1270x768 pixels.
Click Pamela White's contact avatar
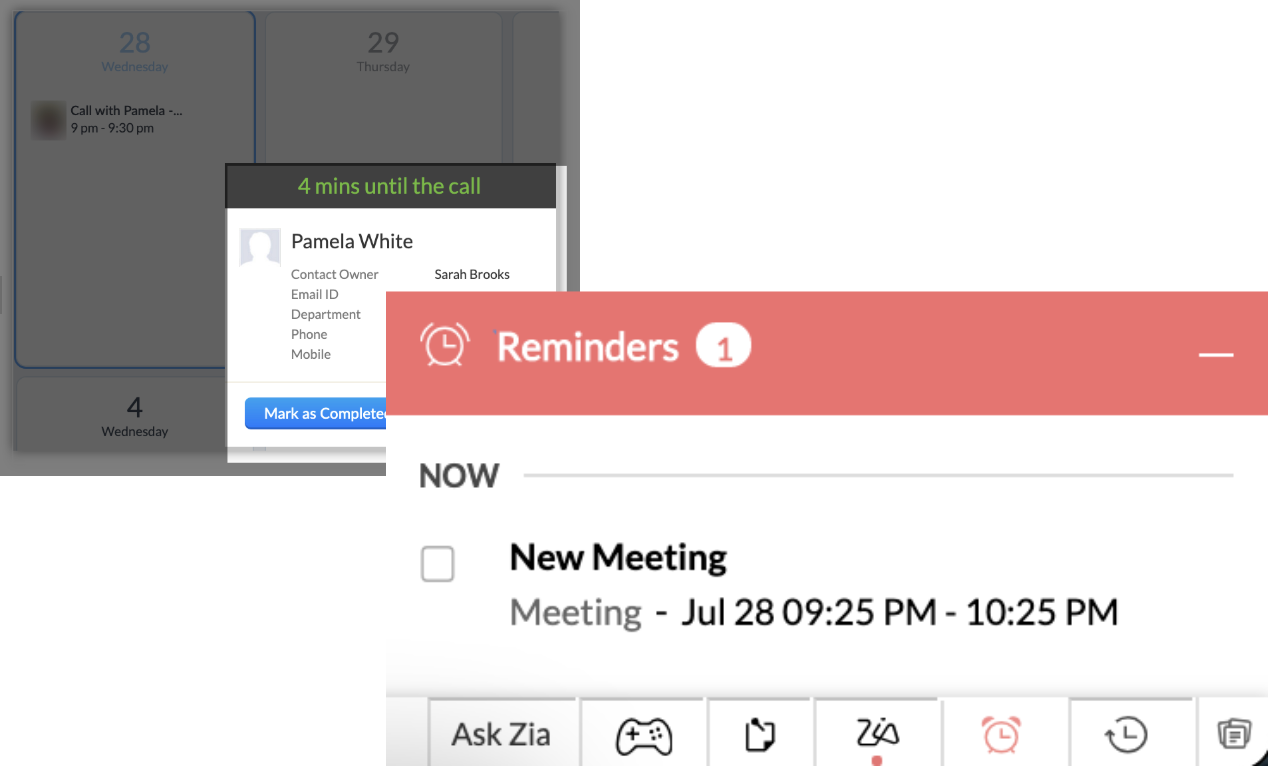coord(260,247)
